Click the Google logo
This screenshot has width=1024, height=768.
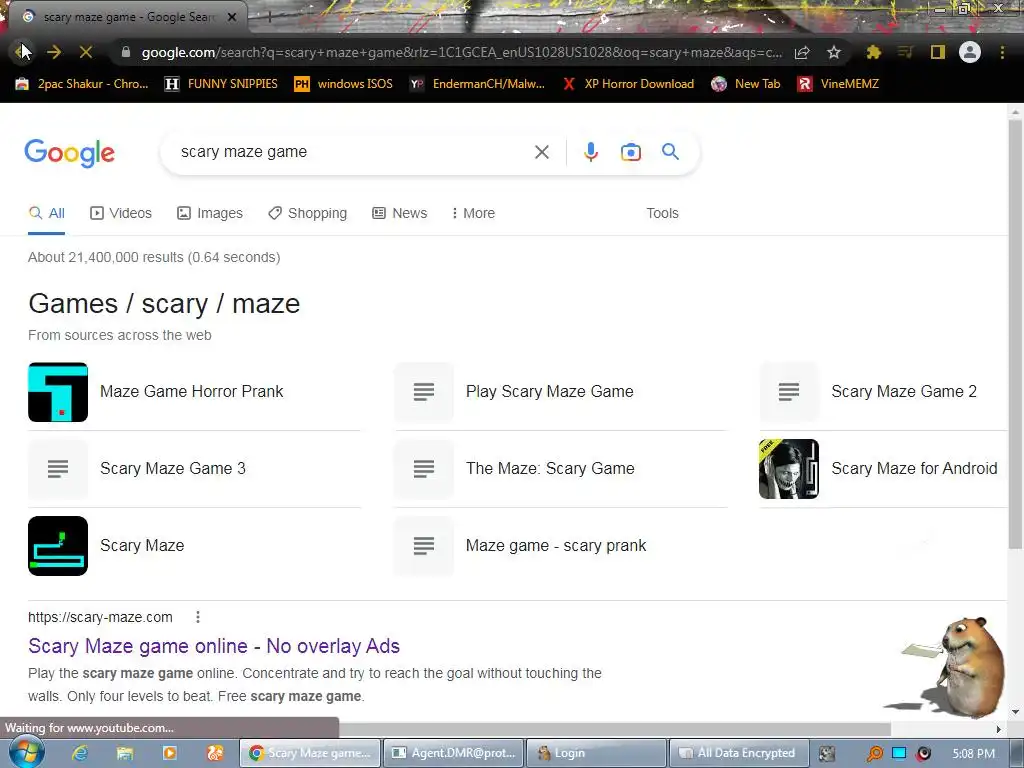pos(69,153)
